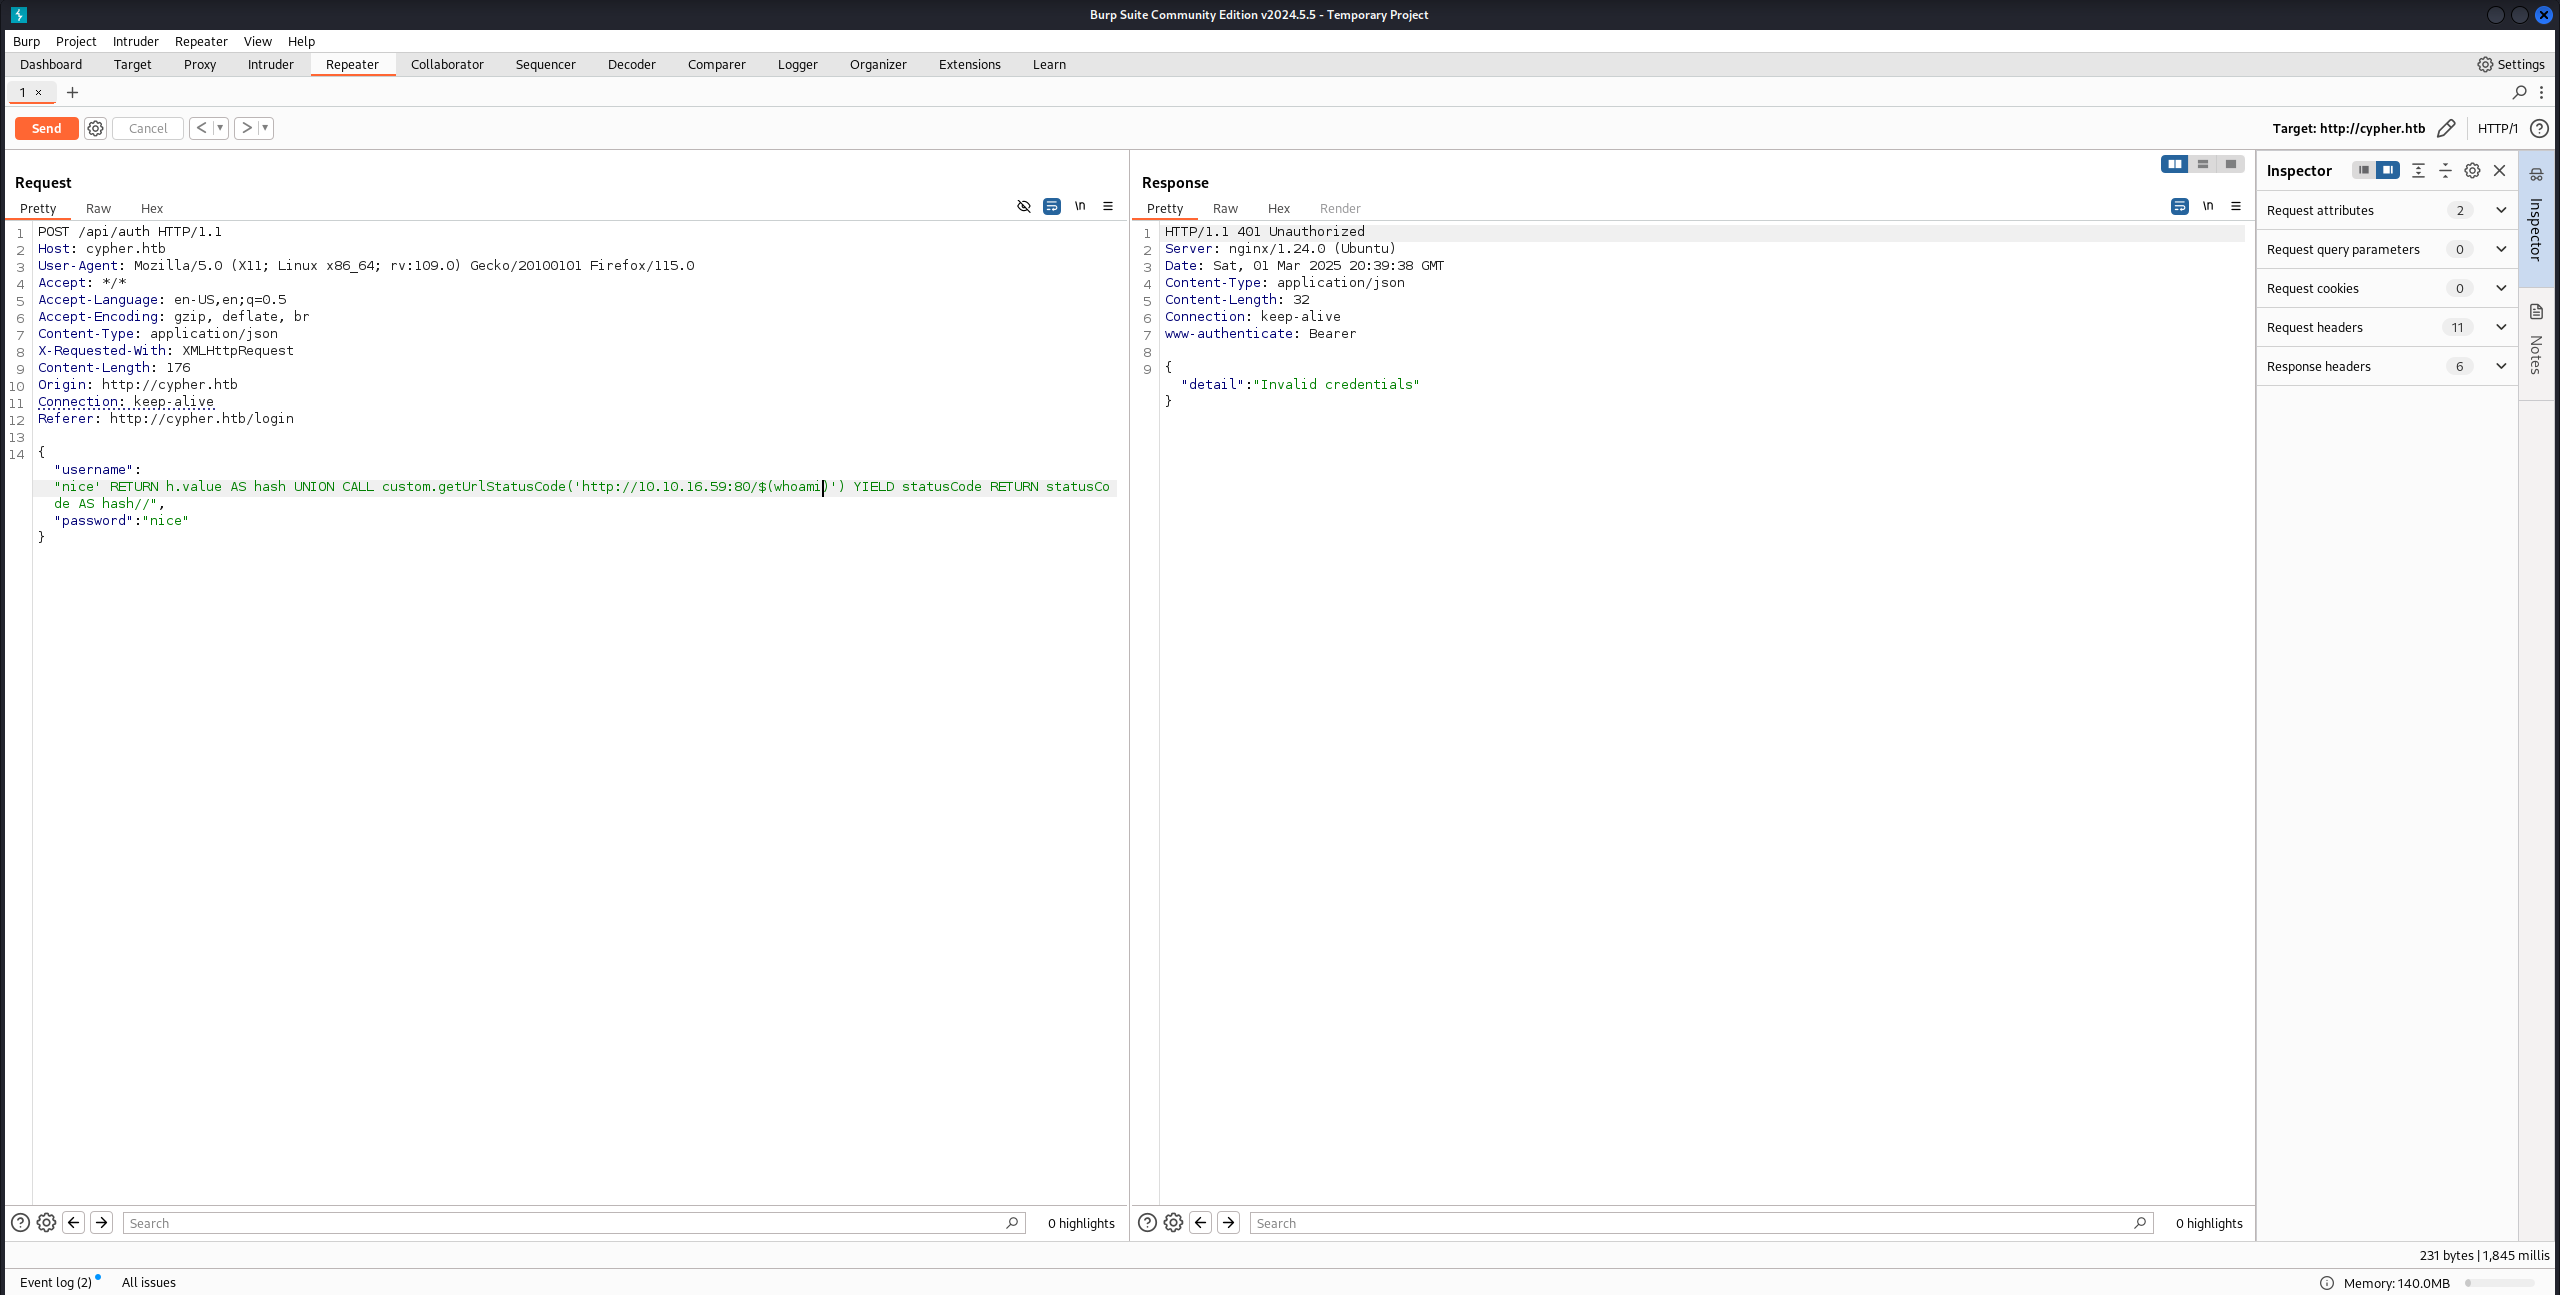Open history back dropdown arrow
Screen dimensions: 2560x1295
220,128
